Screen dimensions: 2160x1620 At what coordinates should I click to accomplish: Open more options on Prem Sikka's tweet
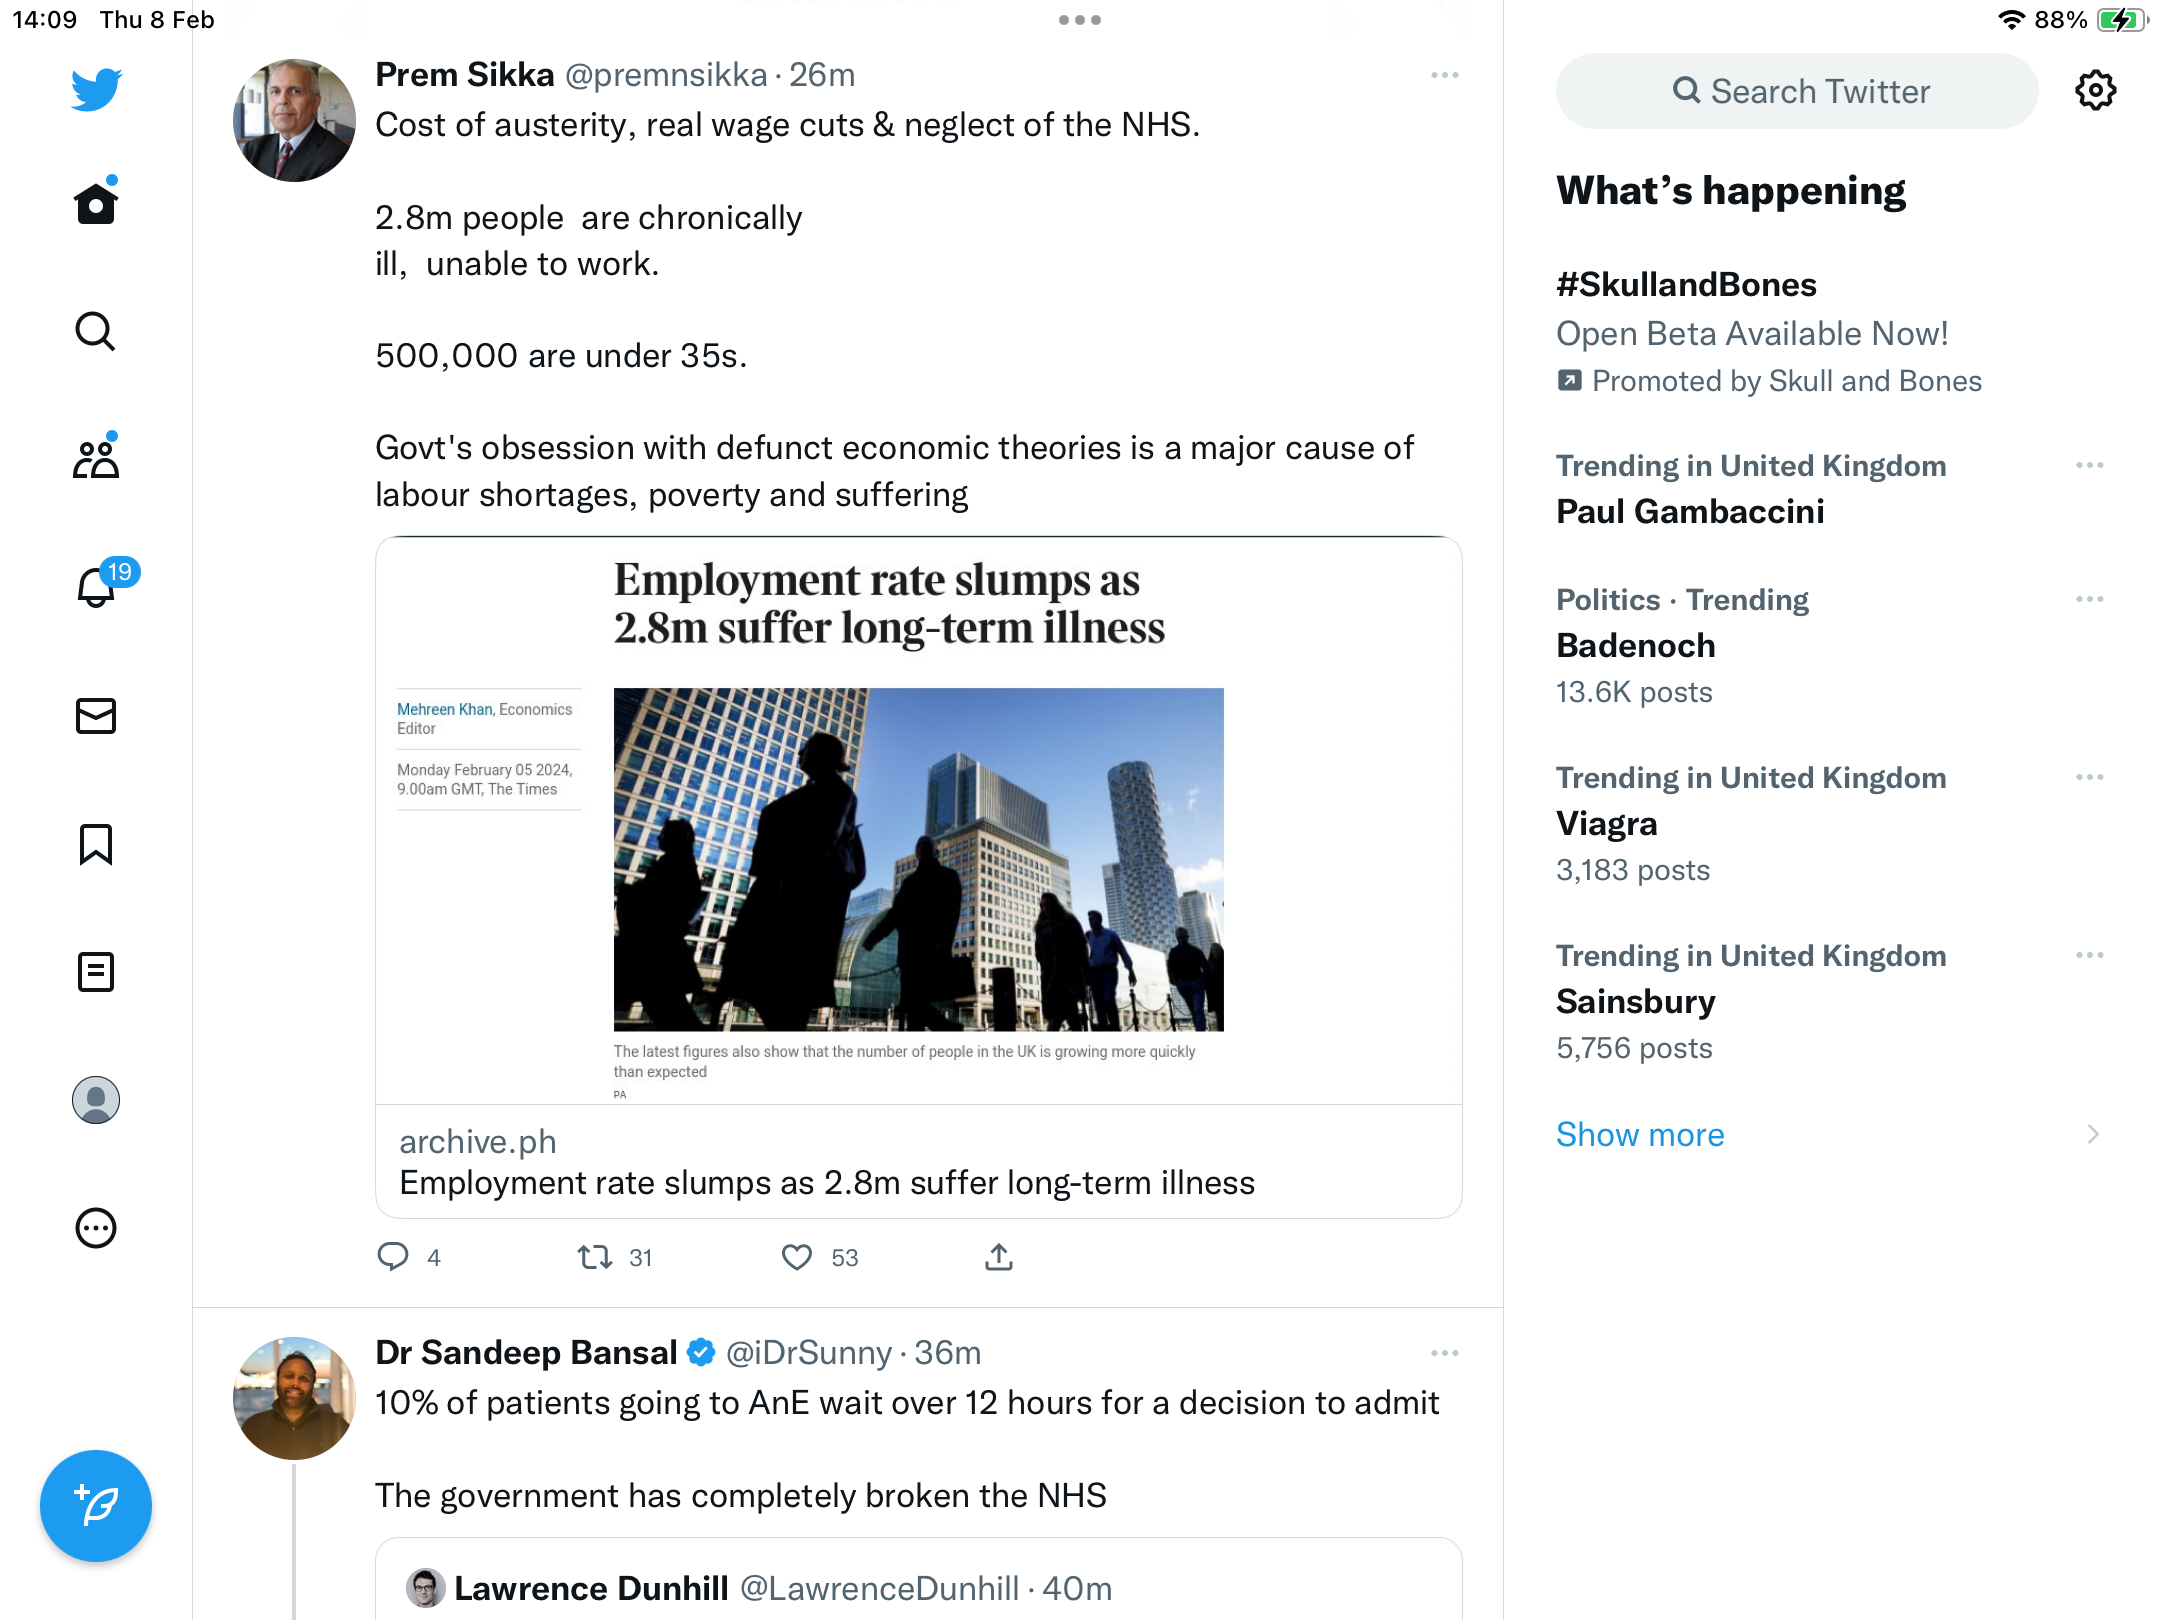click(1445, 76)
